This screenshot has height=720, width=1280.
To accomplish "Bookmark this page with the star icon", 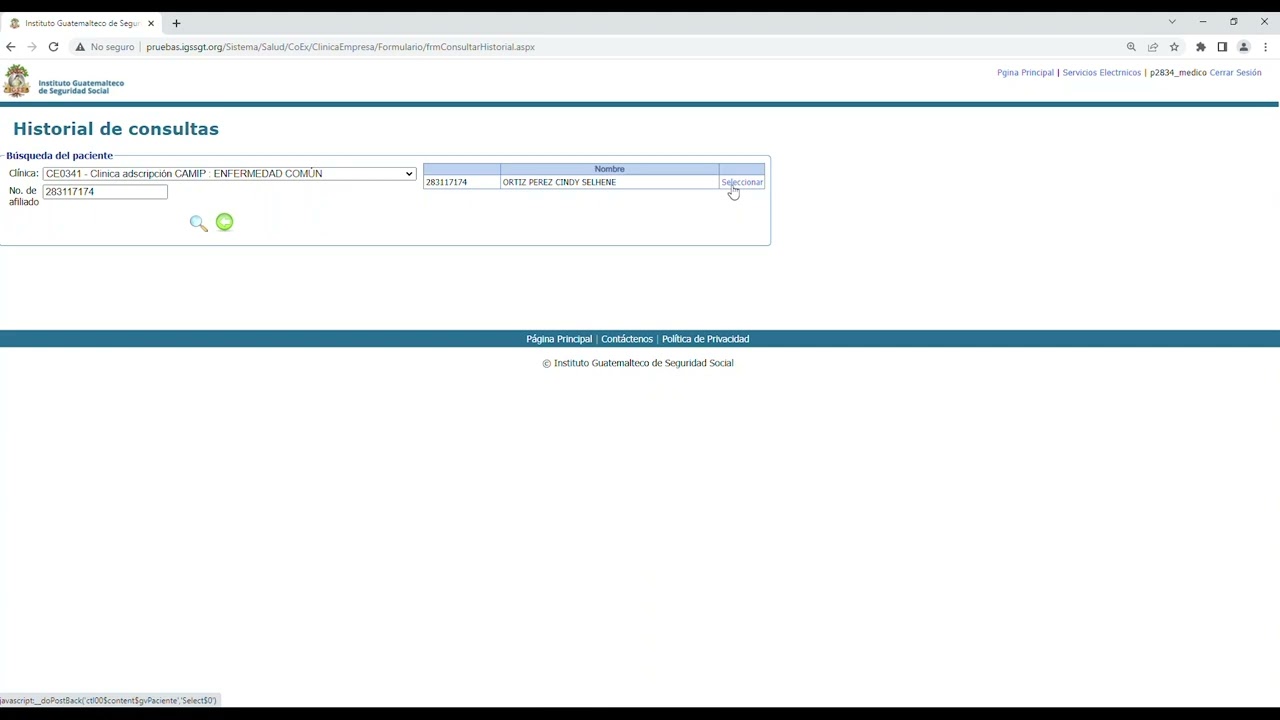I will [x=1174, y=47].
